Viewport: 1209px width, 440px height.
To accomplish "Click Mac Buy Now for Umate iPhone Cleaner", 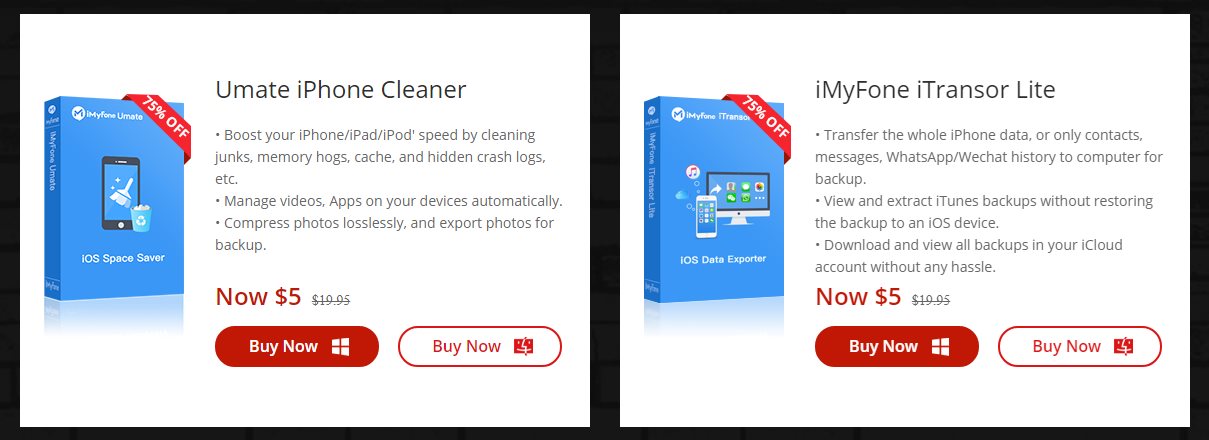I will point(480,346).
